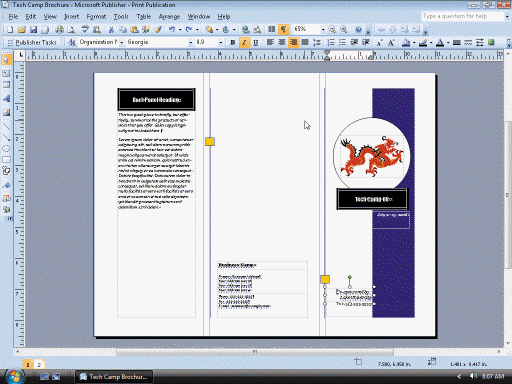Select the Insert Table tool
The image size is (512, 384).
6,85
